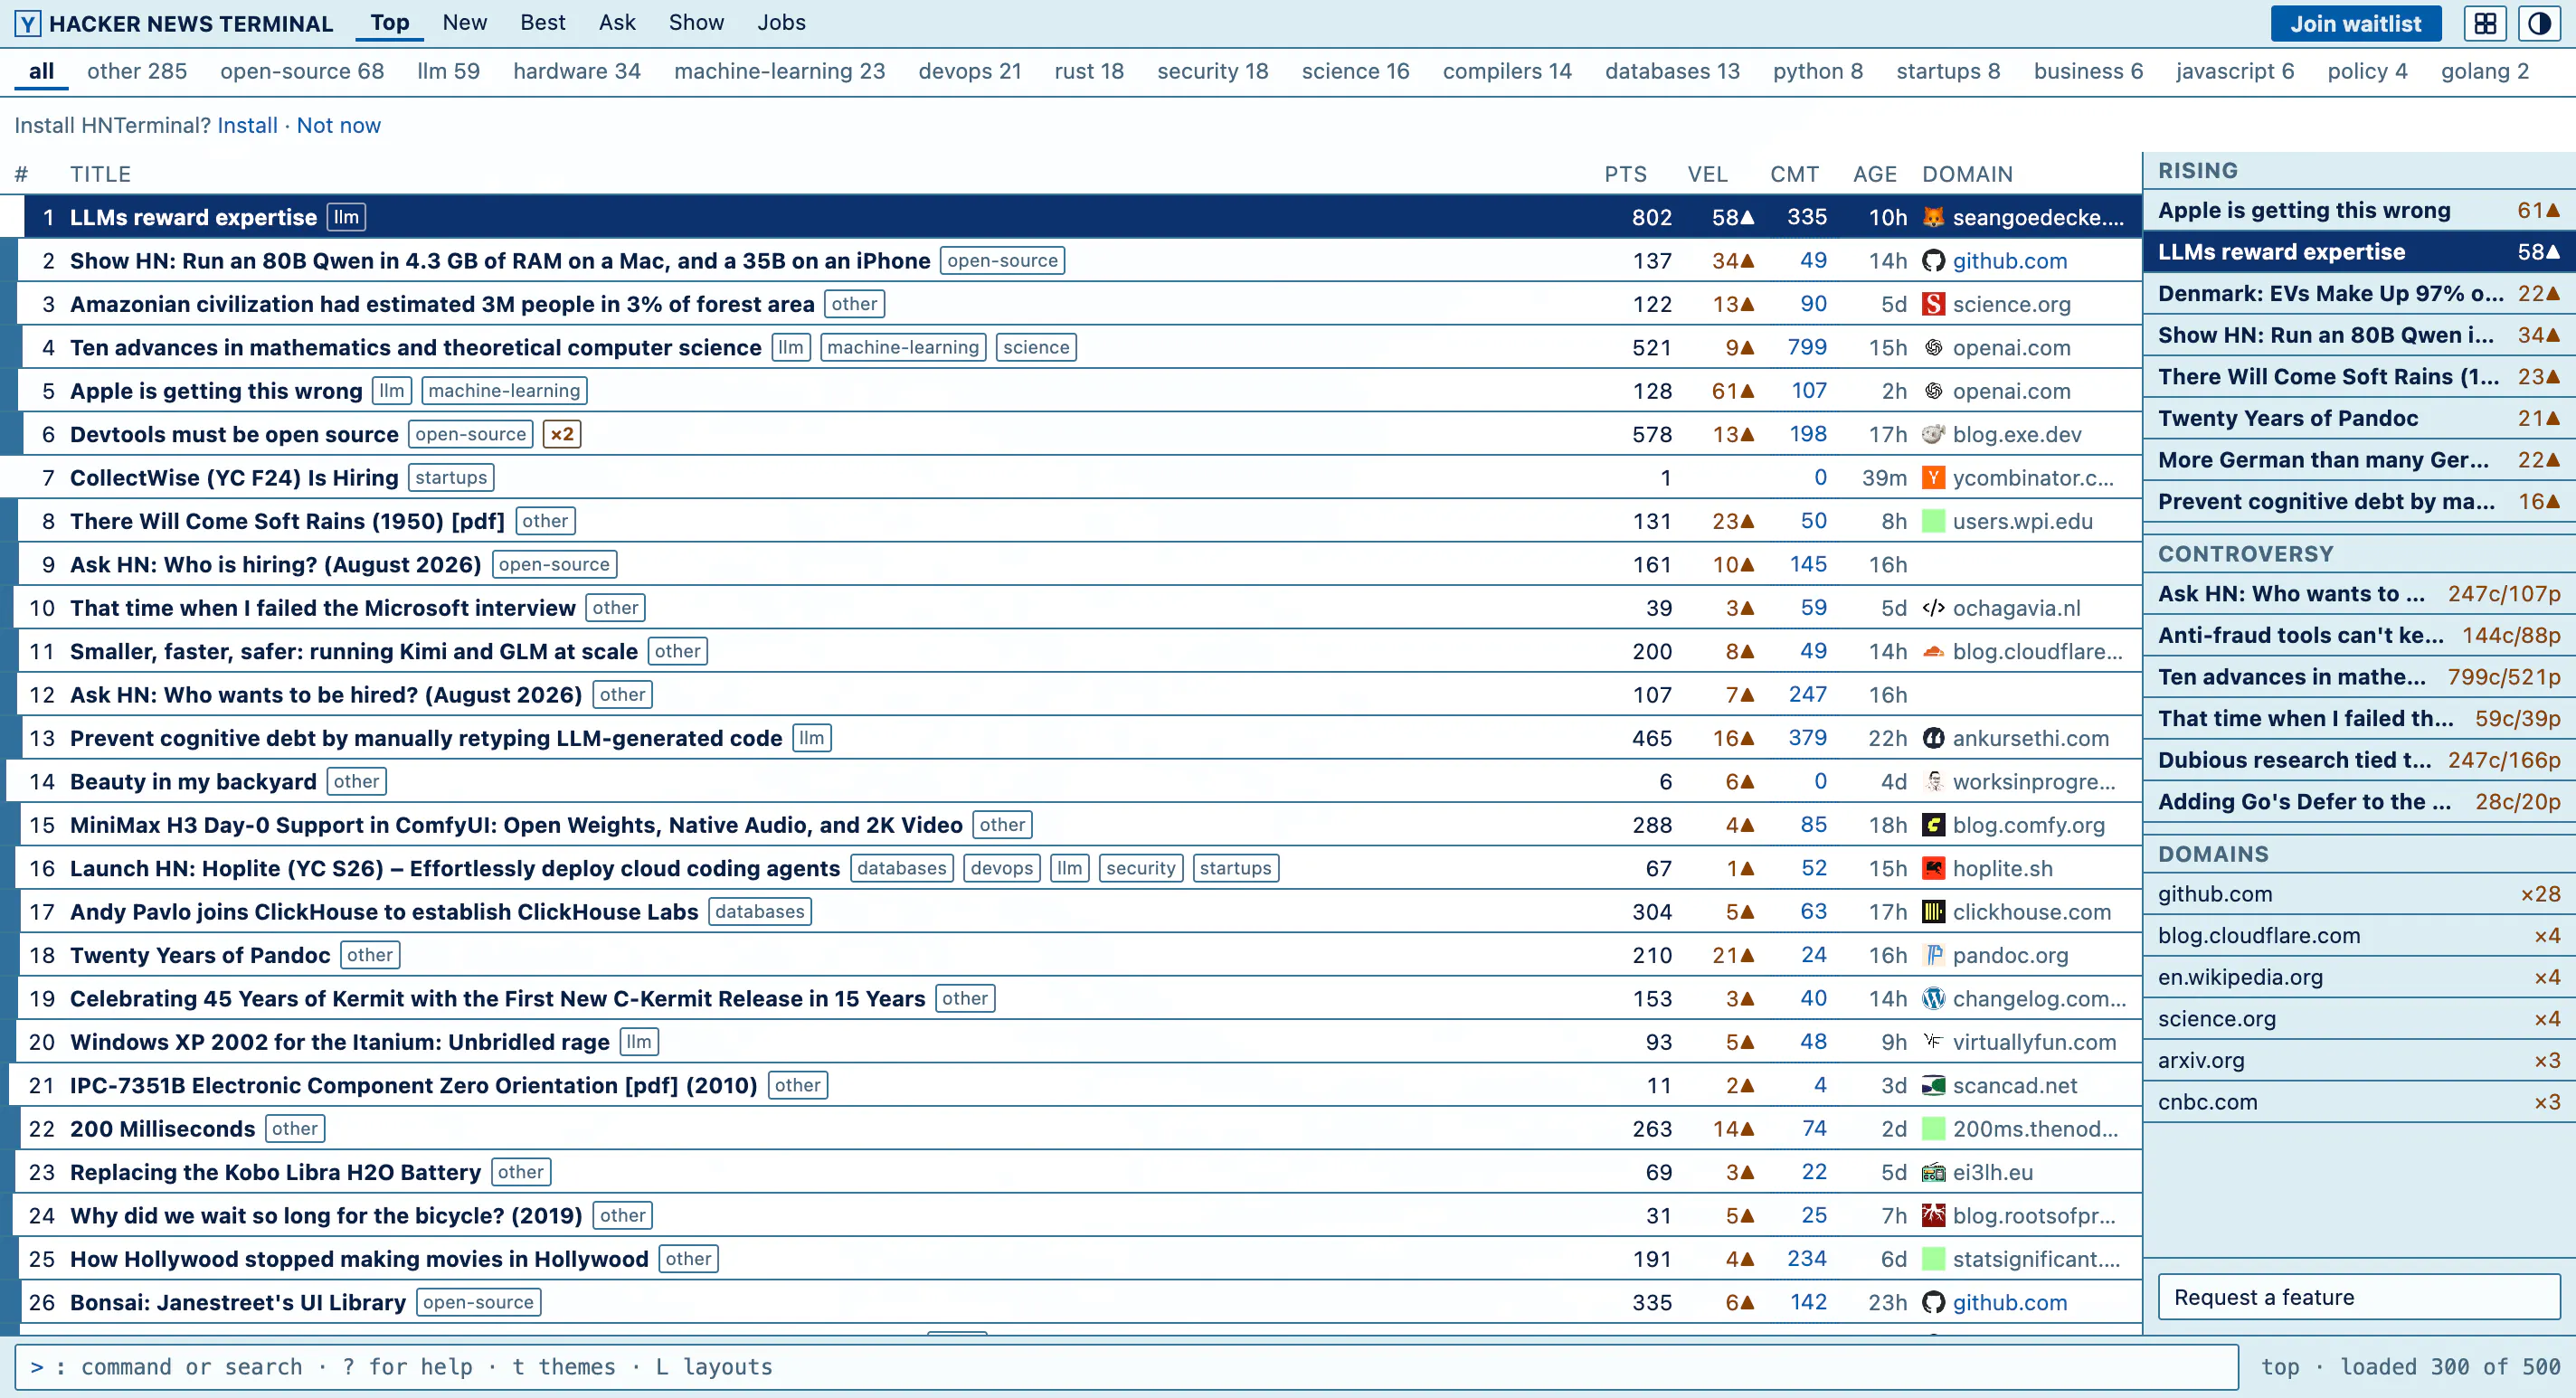This screenshot has height=1398, width=2576.
Task: Open the github.com link on Qwen row
Action: (x=2010, y=261)
